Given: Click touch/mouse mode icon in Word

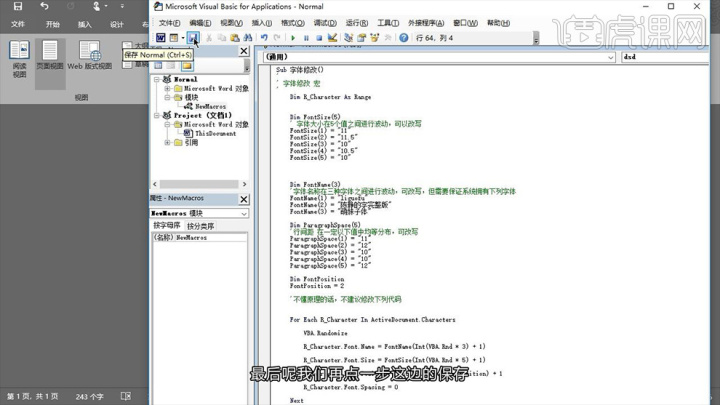Looking at the screenshot, I should pos(97,6).
